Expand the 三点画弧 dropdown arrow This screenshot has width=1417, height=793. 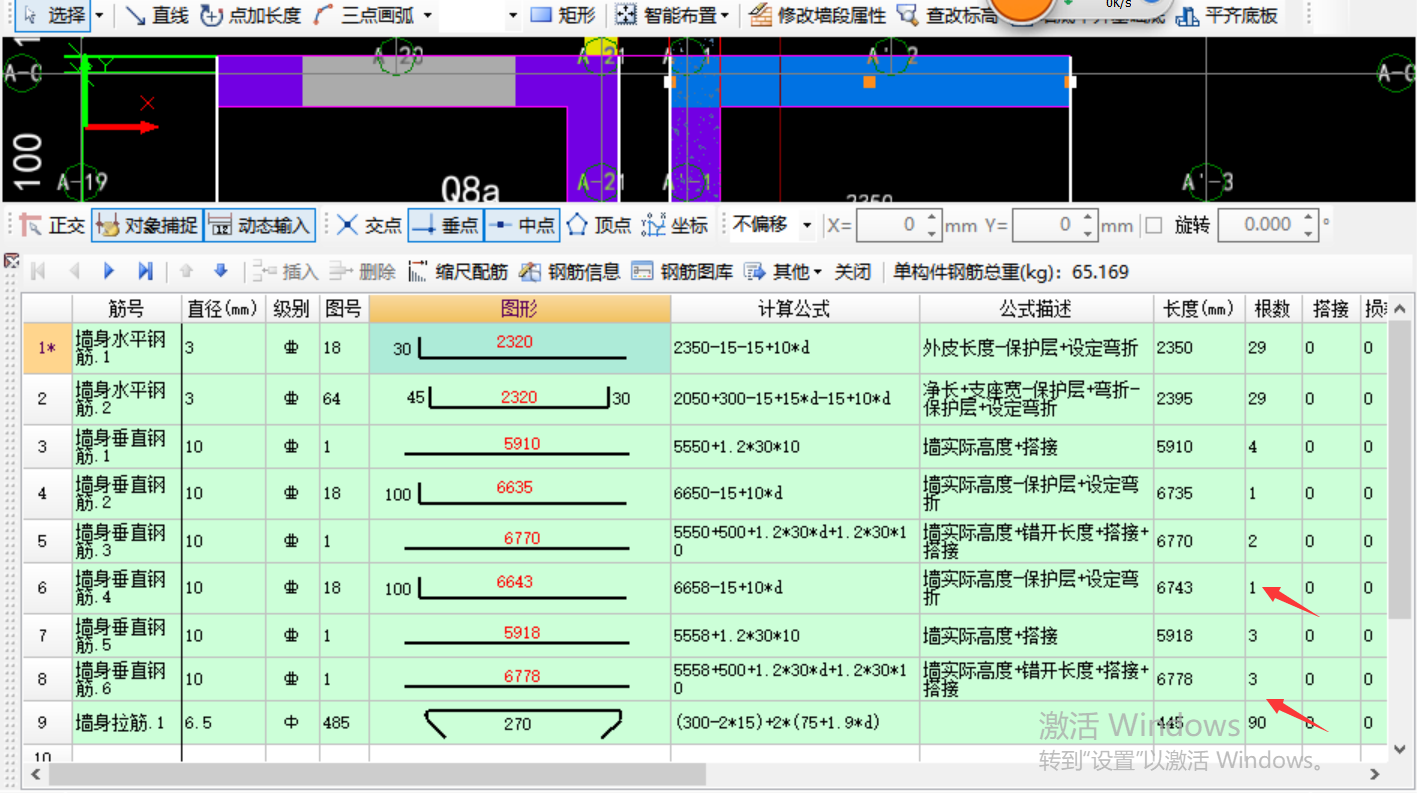pyautogui.click(x=428, y=16)
